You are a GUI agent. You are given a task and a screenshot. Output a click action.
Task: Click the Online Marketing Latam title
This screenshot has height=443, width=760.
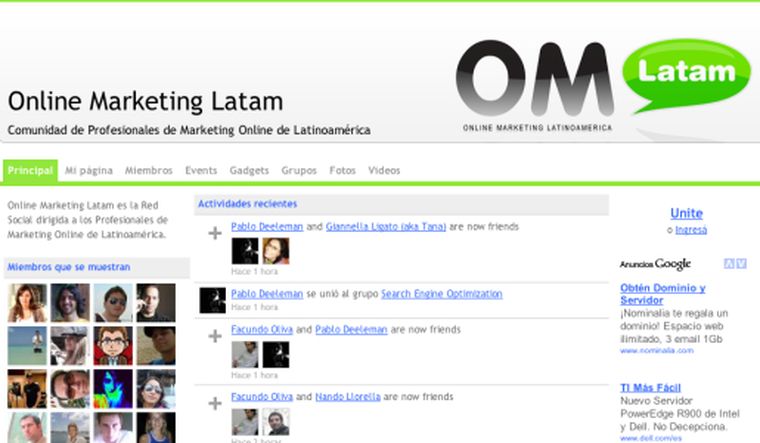click(145, 101)
